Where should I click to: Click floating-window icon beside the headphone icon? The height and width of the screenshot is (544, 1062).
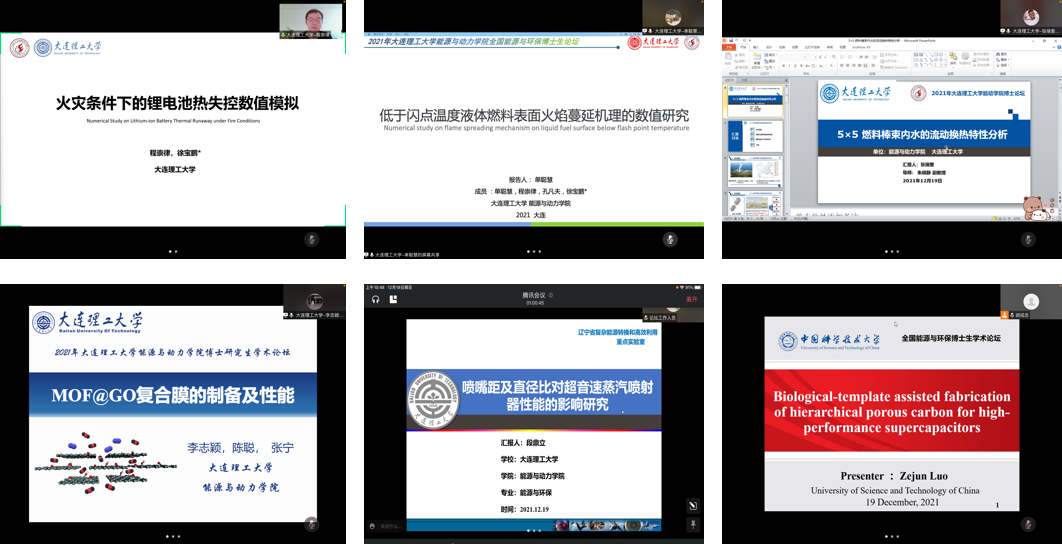392,299
